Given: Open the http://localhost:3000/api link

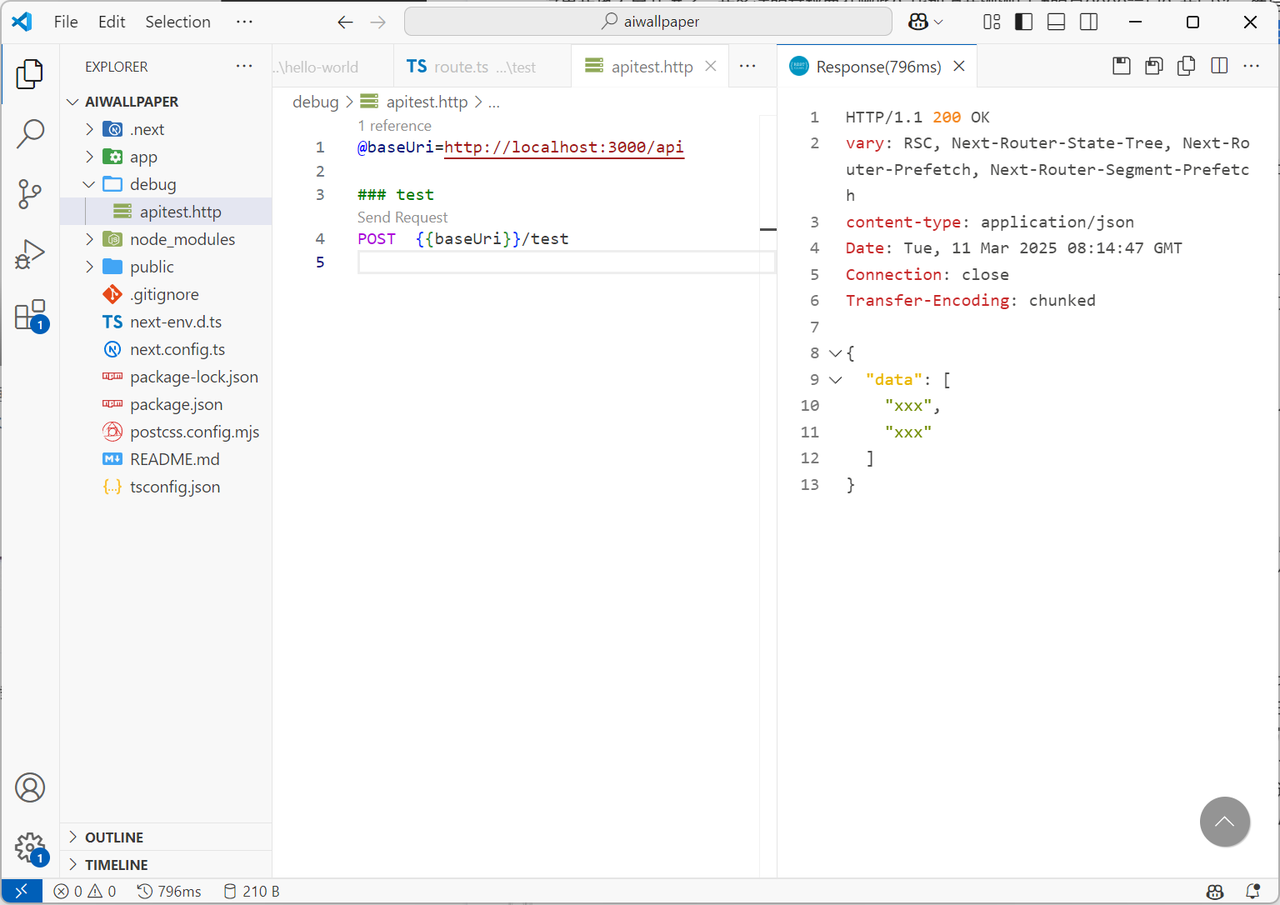Looking at the screenshot, I should [x=564, y=148].
